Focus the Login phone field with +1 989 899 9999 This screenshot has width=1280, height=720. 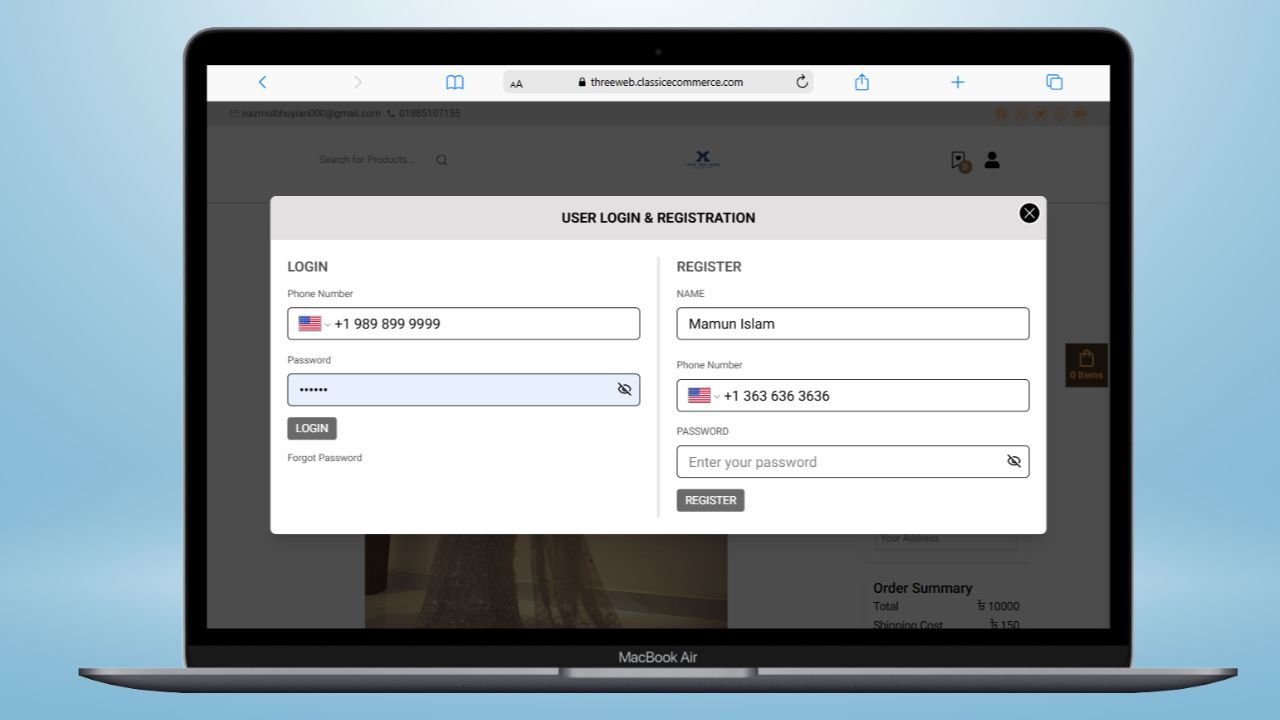(x=464, y=324)
